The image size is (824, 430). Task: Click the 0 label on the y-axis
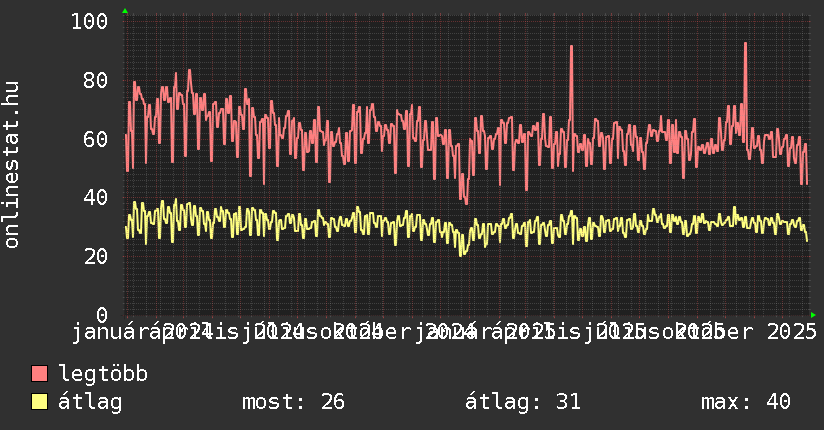tap(101, 315)
